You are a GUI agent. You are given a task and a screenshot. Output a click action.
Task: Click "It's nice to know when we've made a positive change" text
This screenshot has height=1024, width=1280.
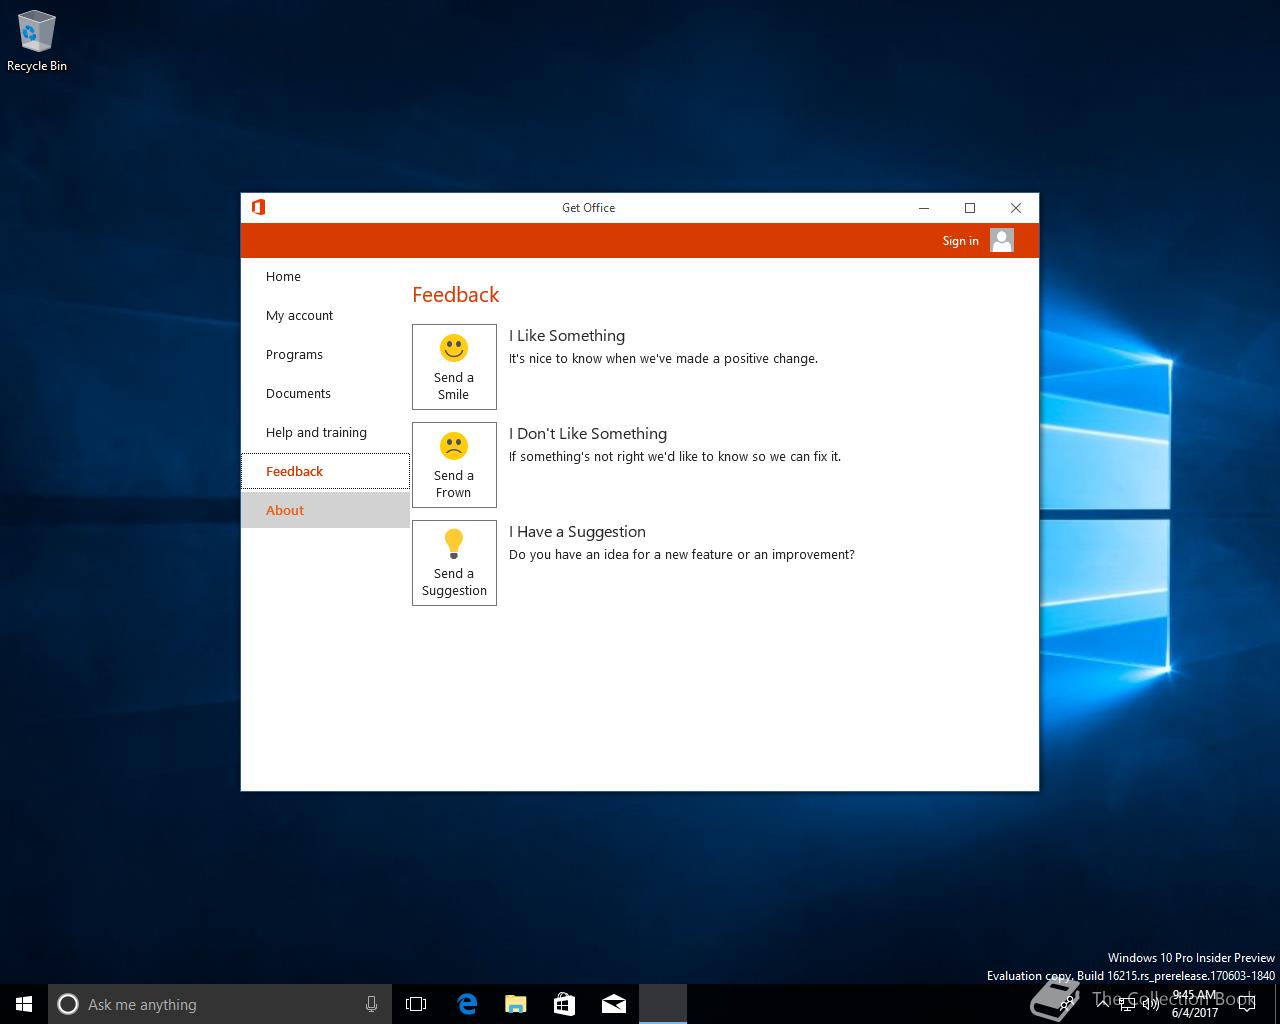pos(663,359)
